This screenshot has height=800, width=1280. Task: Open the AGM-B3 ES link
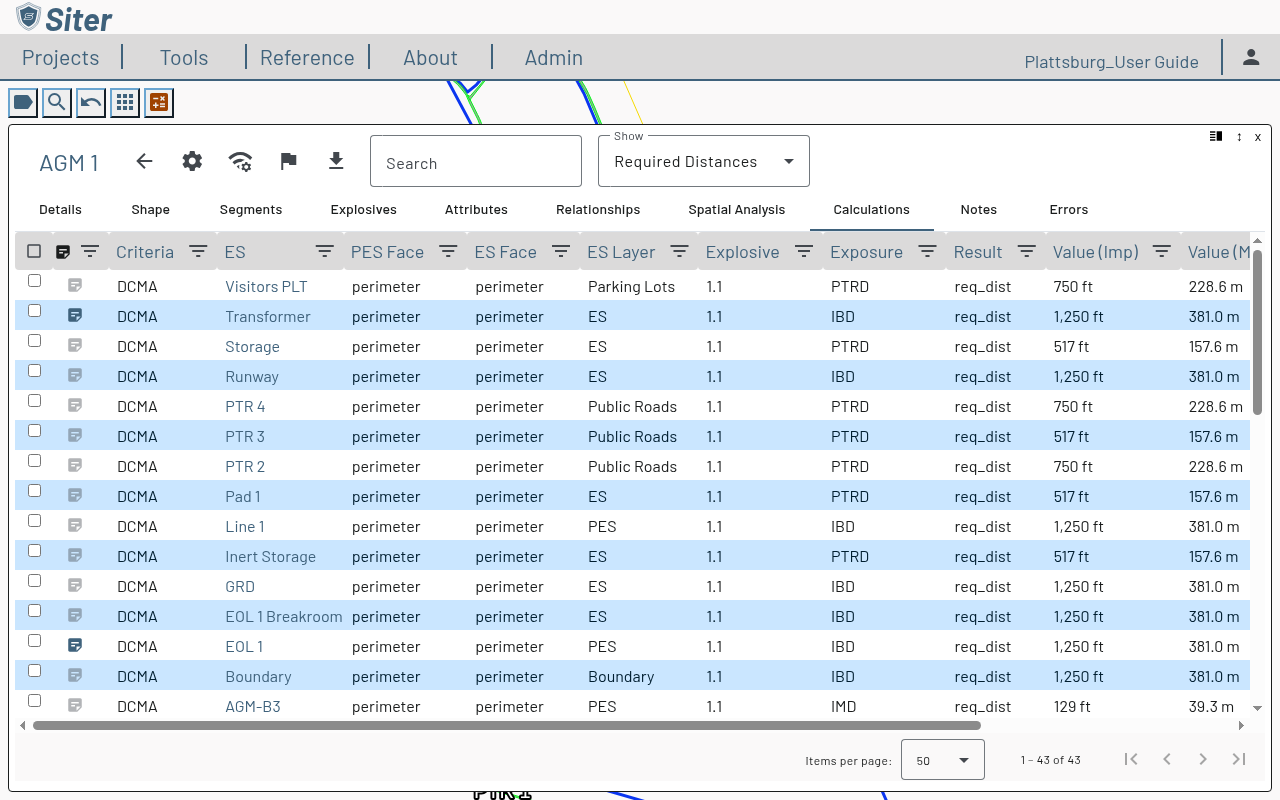tap(253, 706)
